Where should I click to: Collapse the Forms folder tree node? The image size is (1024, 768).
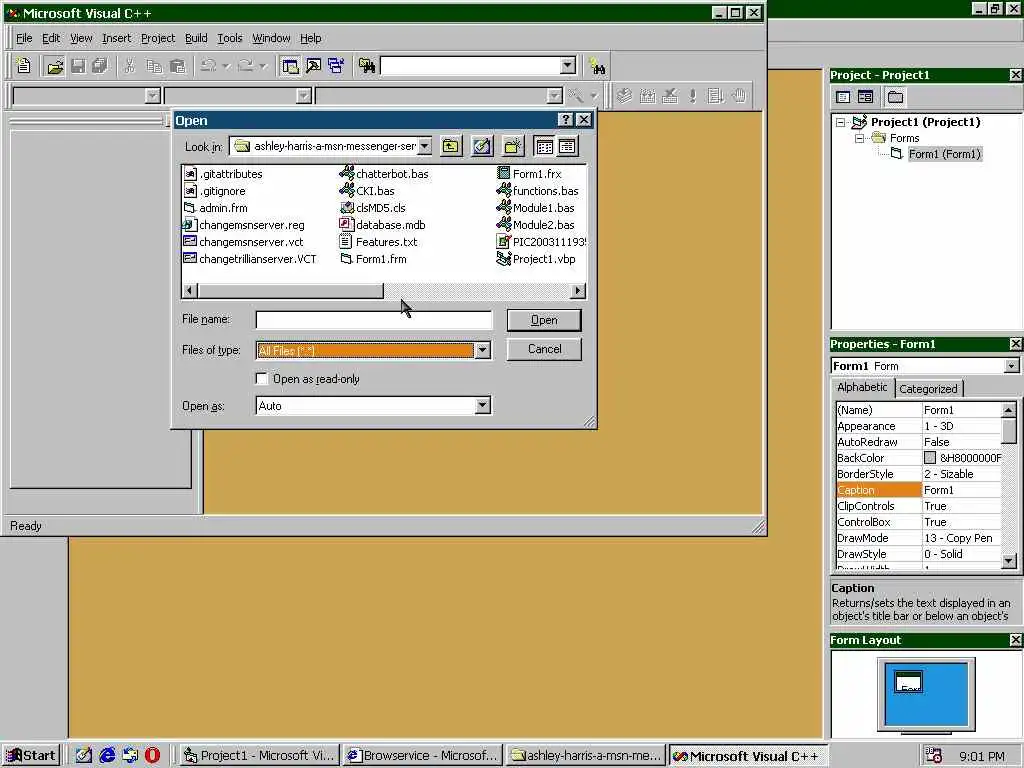(x=860, y=138)
